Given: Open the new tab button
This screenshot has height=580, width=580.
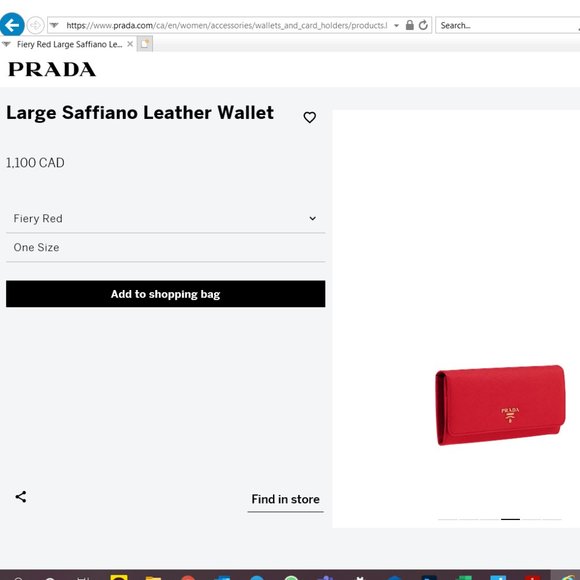Looking at the screenshot, I should pos(145,44).
